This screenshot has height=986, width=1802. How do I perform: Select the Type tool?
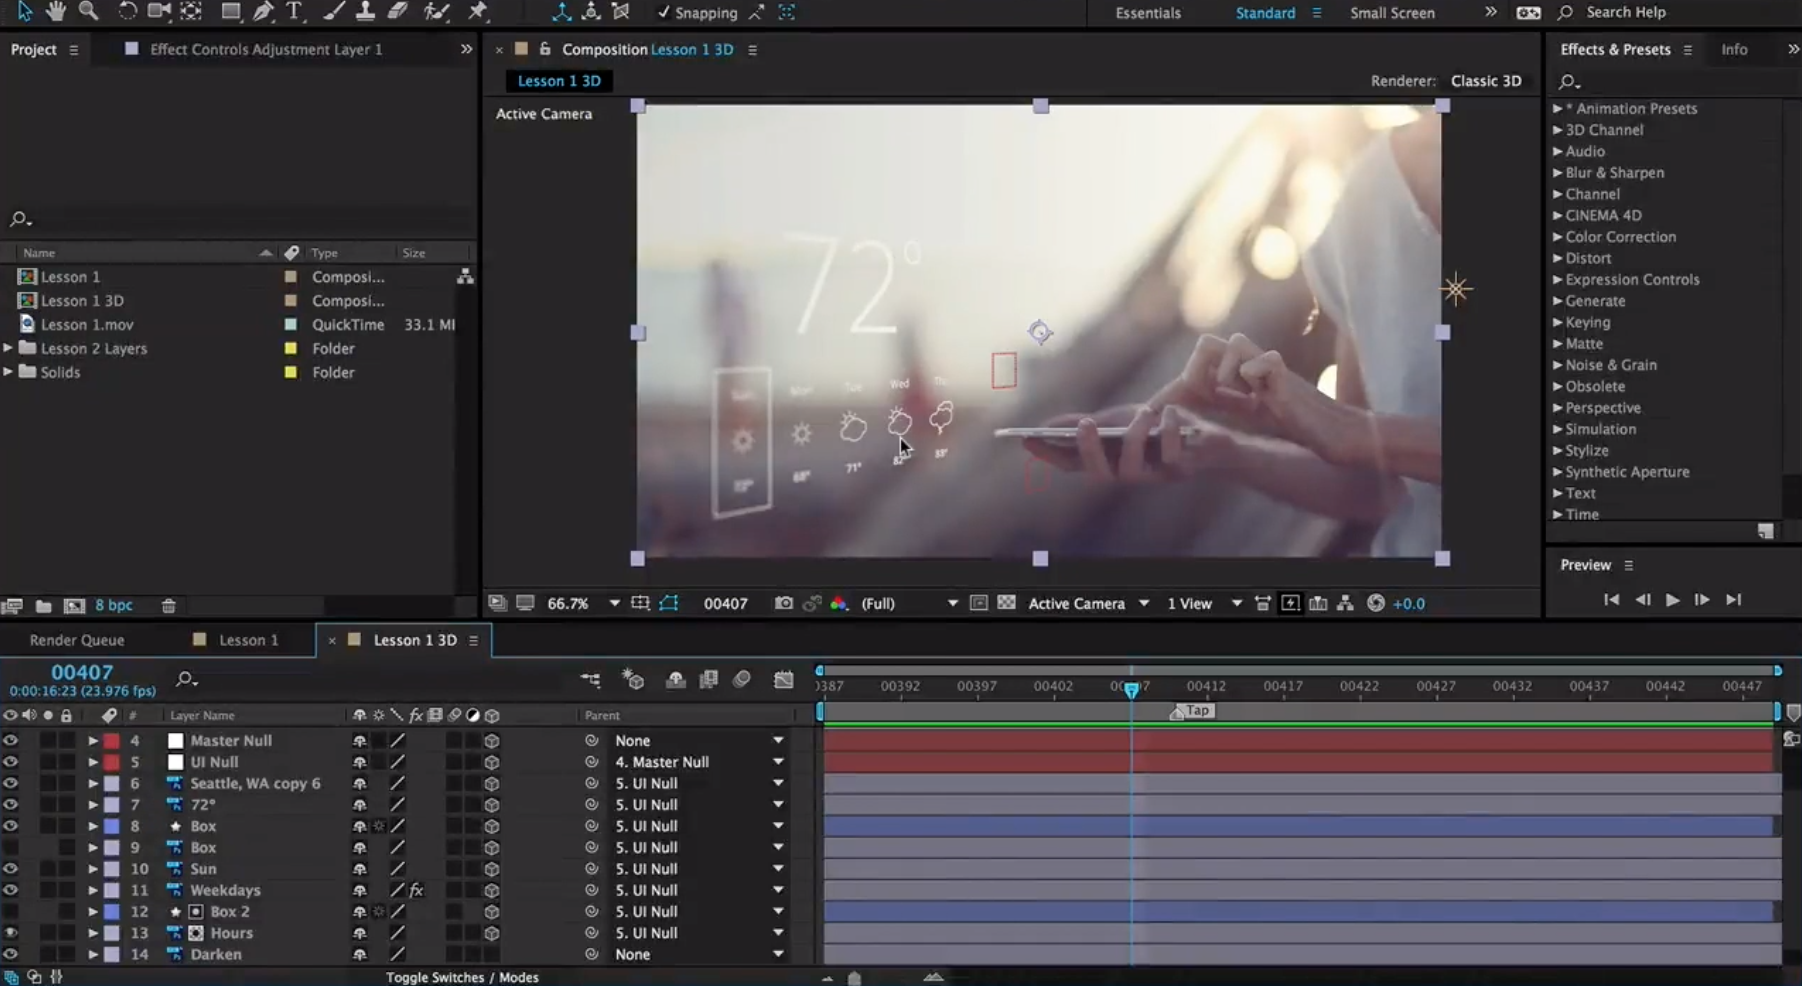click(294, 12)
